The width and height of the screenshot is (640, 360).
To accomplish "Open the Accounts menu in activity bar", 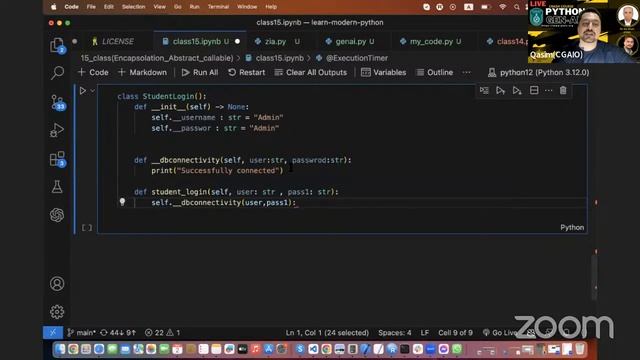I will coord(57,284).
